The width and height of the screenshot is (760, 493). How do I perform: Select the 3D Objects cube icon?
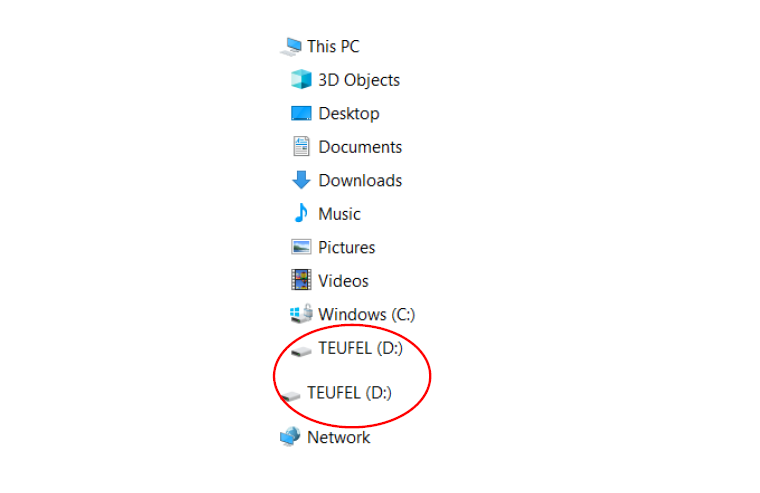pos(301,79)
